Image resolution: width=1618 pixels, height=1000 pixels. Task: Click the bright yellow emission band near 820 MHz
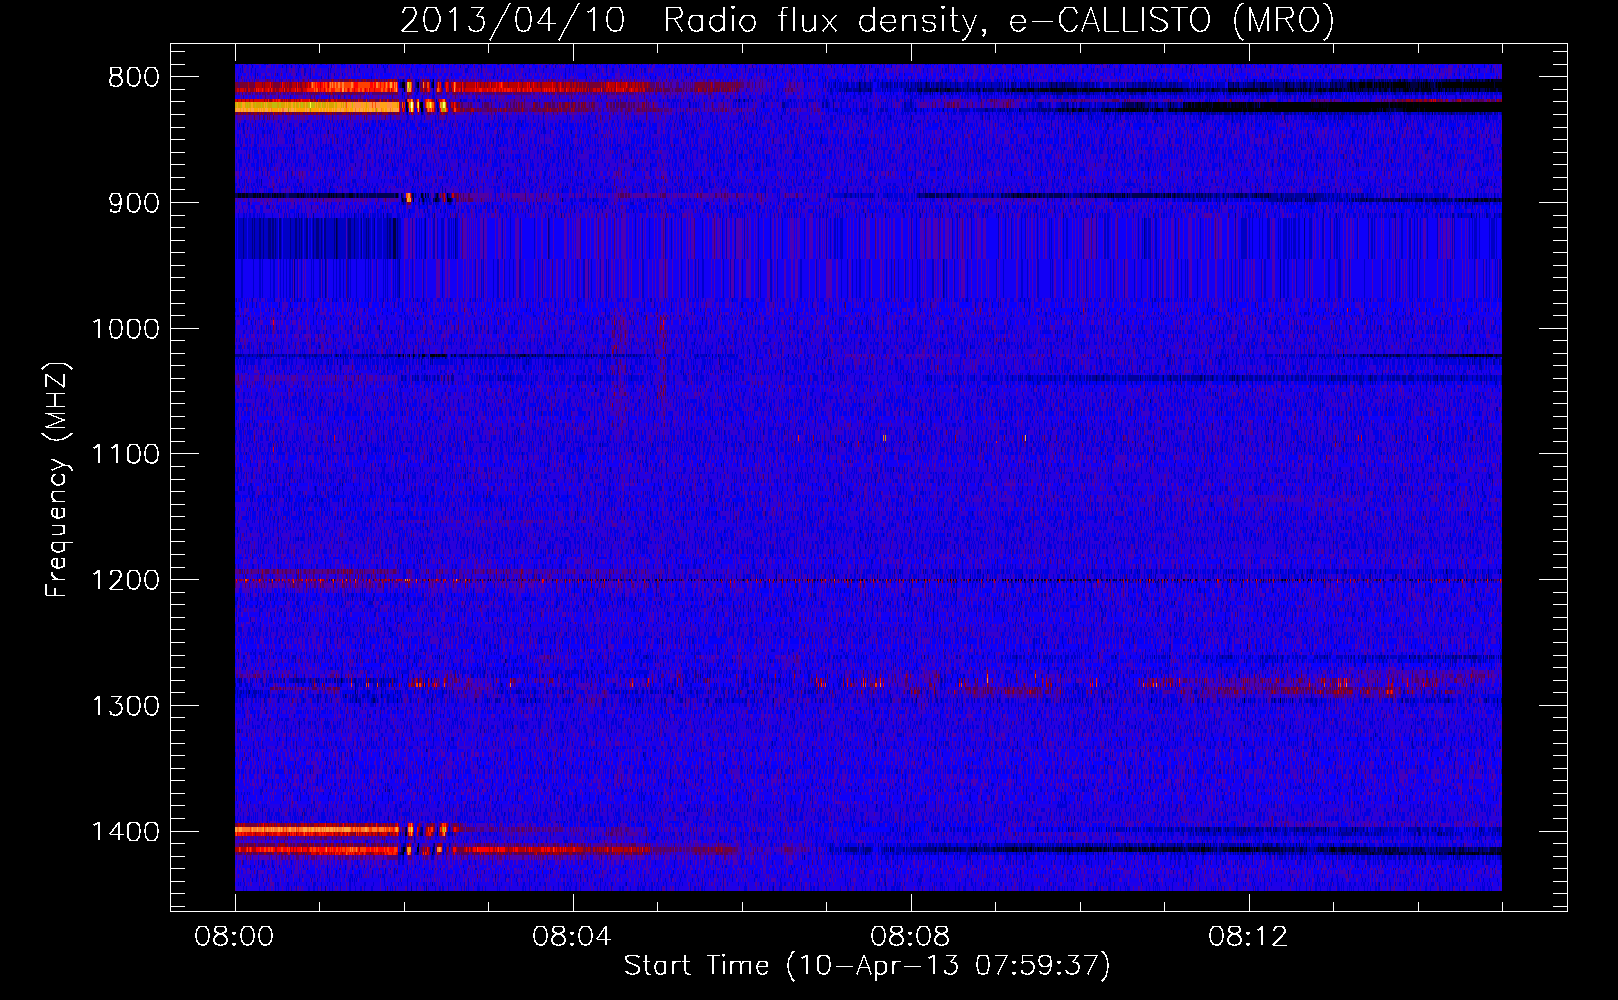click(317, 106)
